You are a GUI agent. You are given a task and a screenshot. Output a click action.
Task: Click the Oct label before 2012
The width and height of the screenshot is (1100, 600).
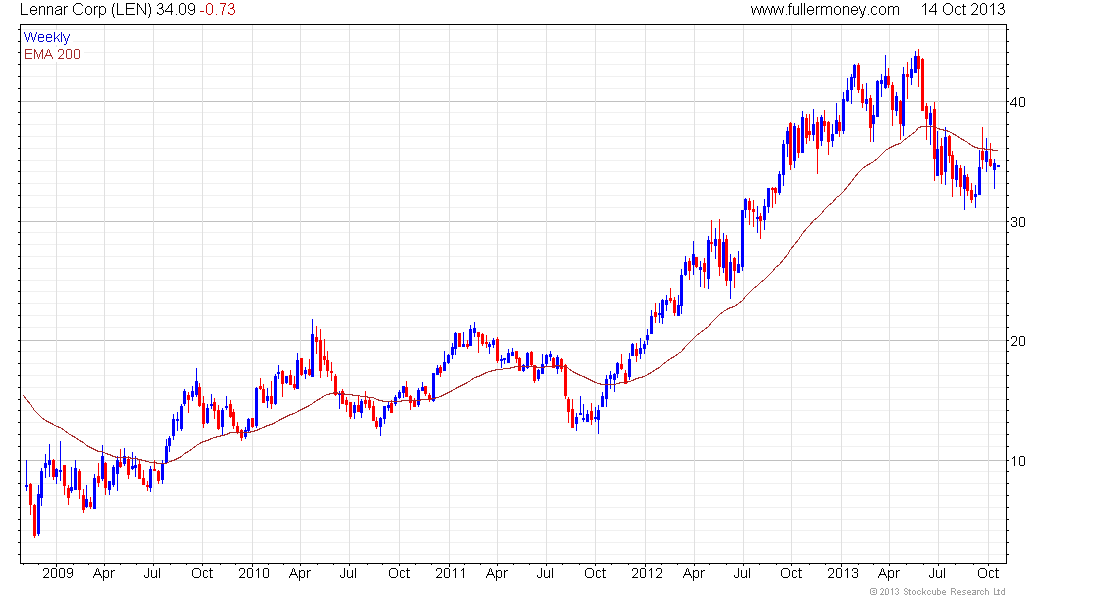(x=595, y=573)
